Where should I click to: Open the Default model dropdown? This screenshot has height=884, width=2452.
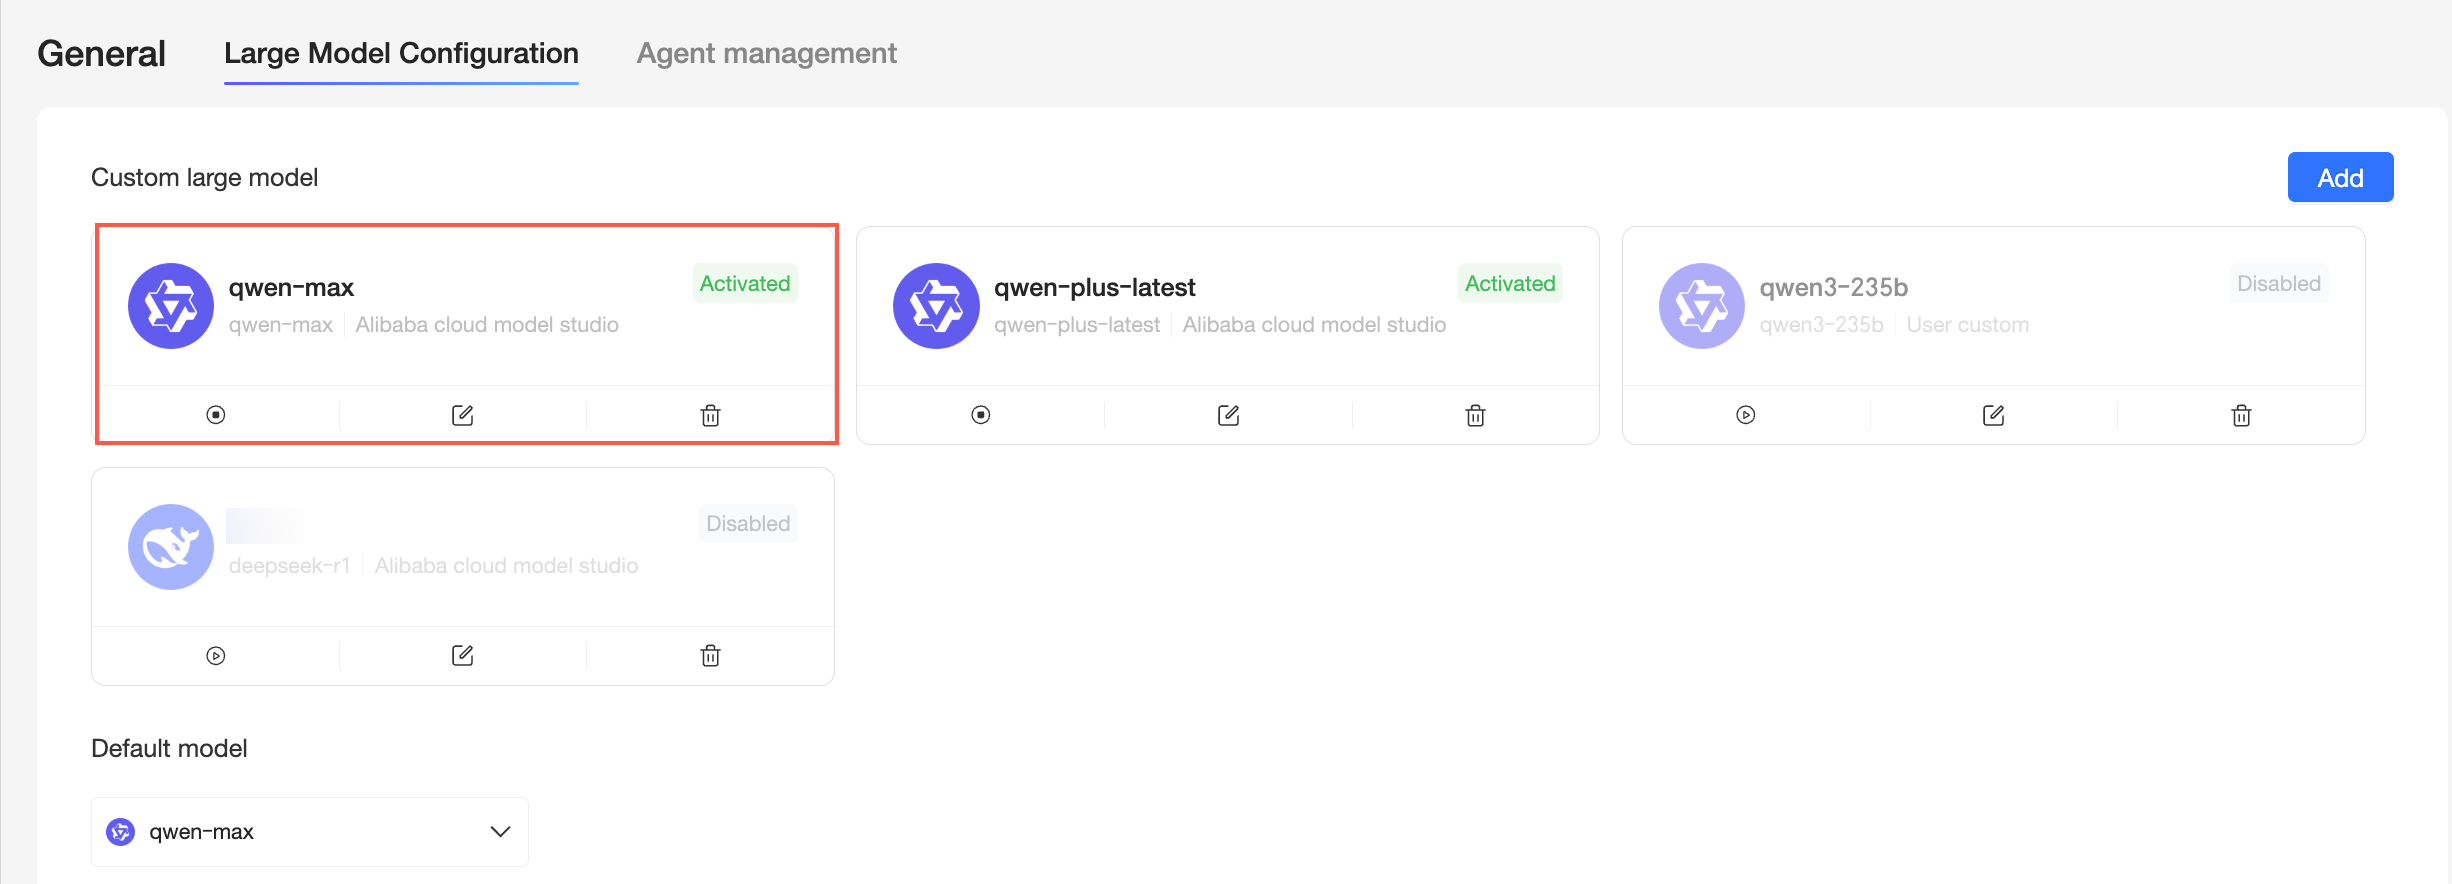coord(310,832)
